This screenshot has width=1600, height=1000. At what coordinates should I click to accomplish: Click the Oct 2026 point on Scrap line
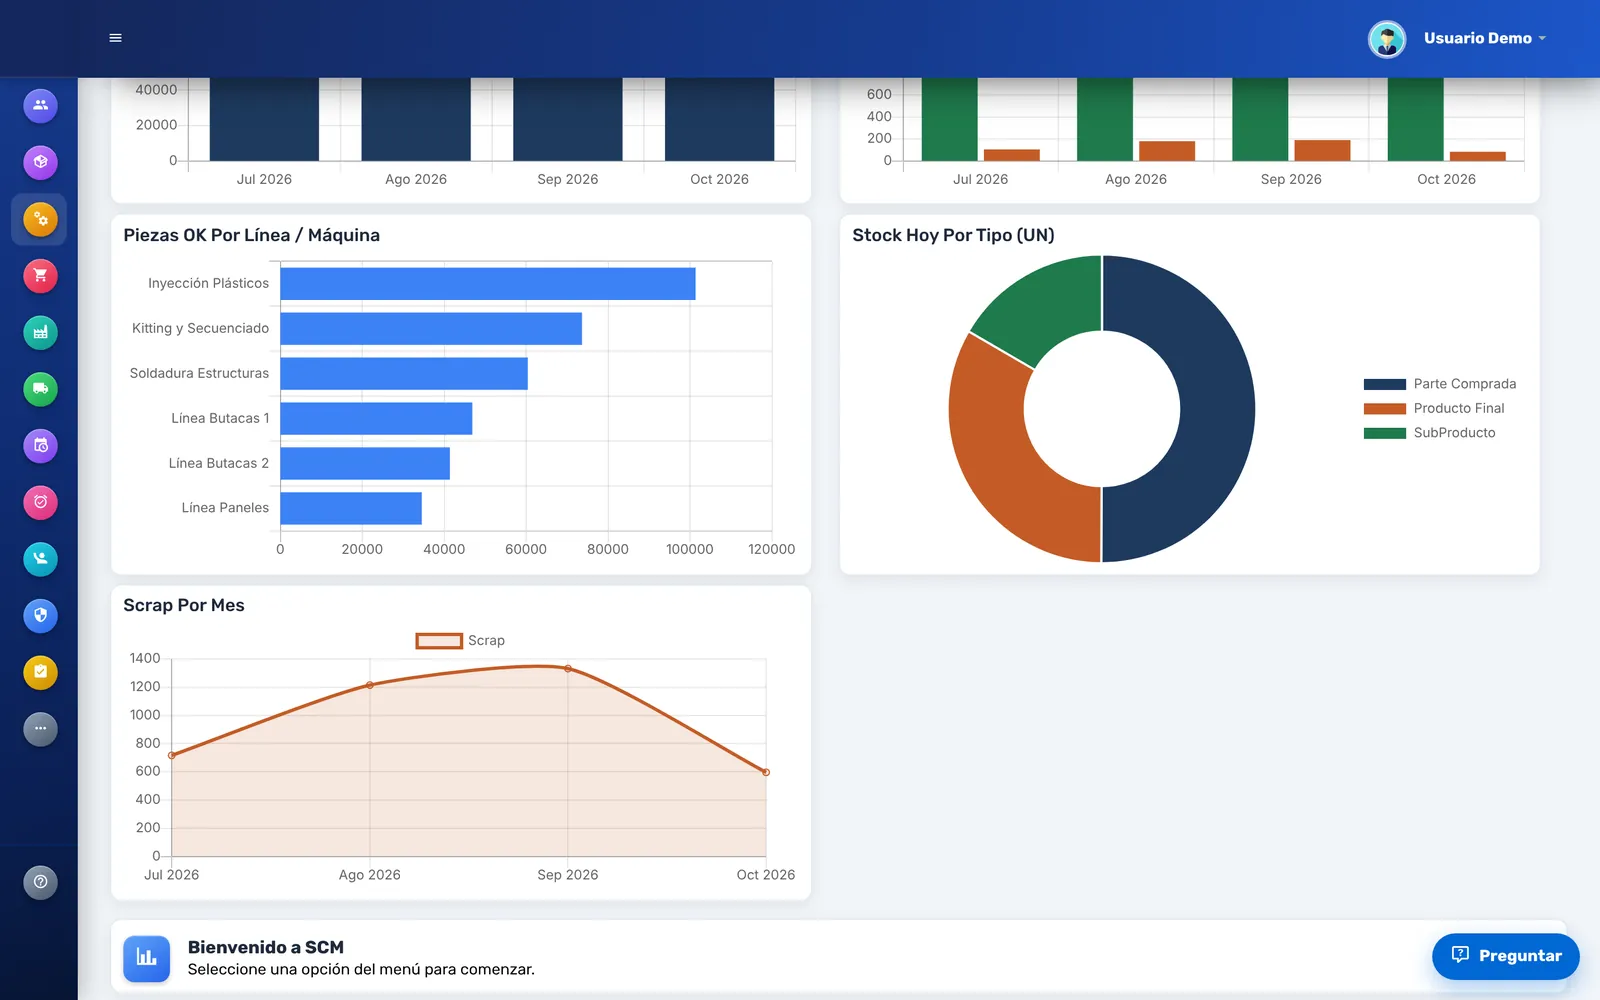766,772
